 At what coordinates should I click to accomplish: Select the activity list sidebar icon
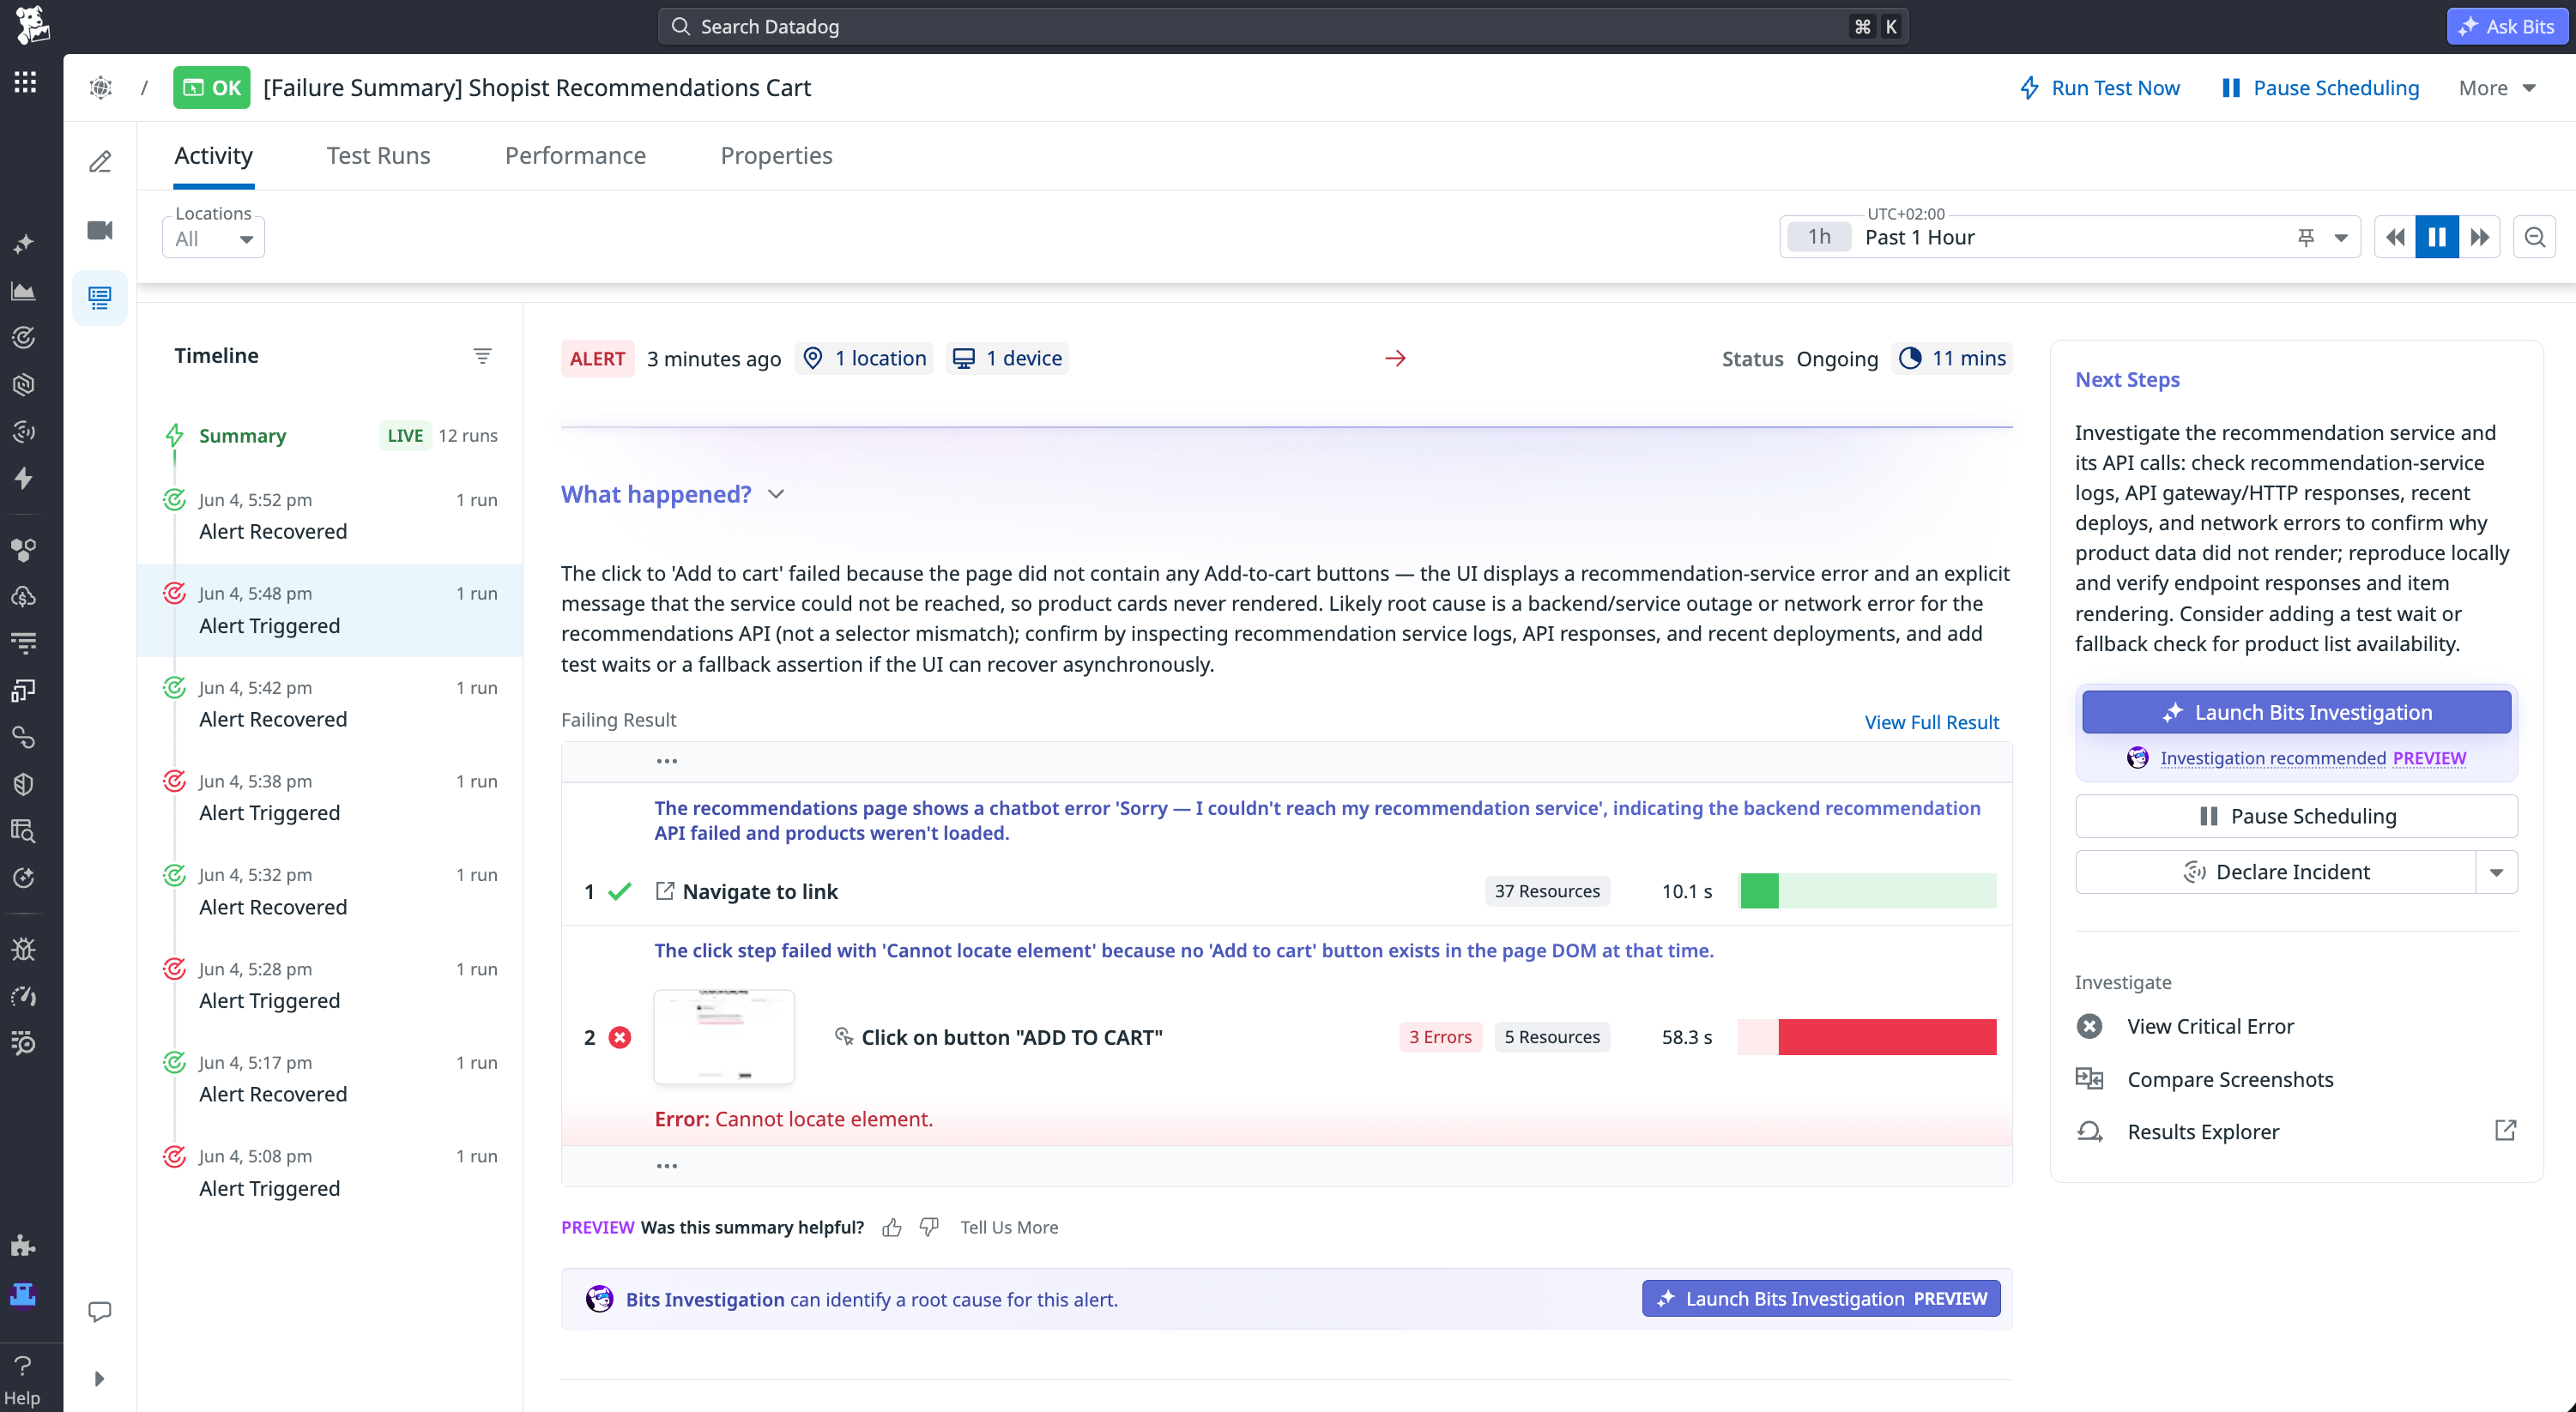[100, 297]
